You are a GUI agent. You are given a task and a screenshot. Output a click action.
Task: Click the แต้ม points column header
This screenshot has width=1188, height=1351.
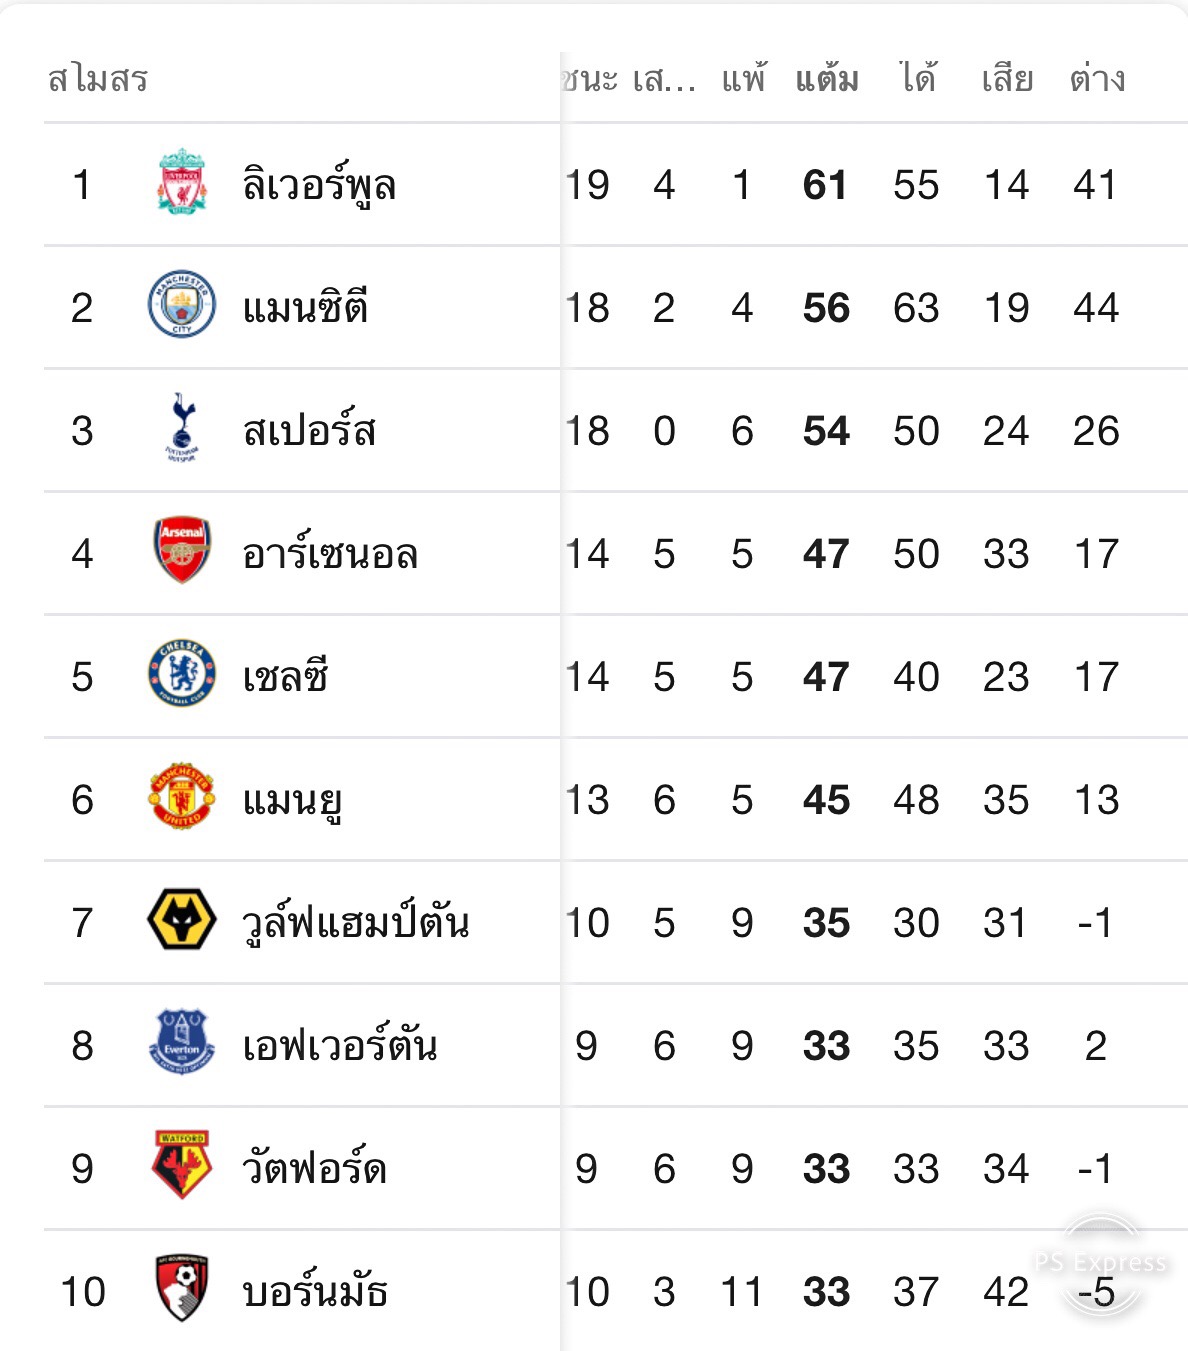click(x=826, y=79)
